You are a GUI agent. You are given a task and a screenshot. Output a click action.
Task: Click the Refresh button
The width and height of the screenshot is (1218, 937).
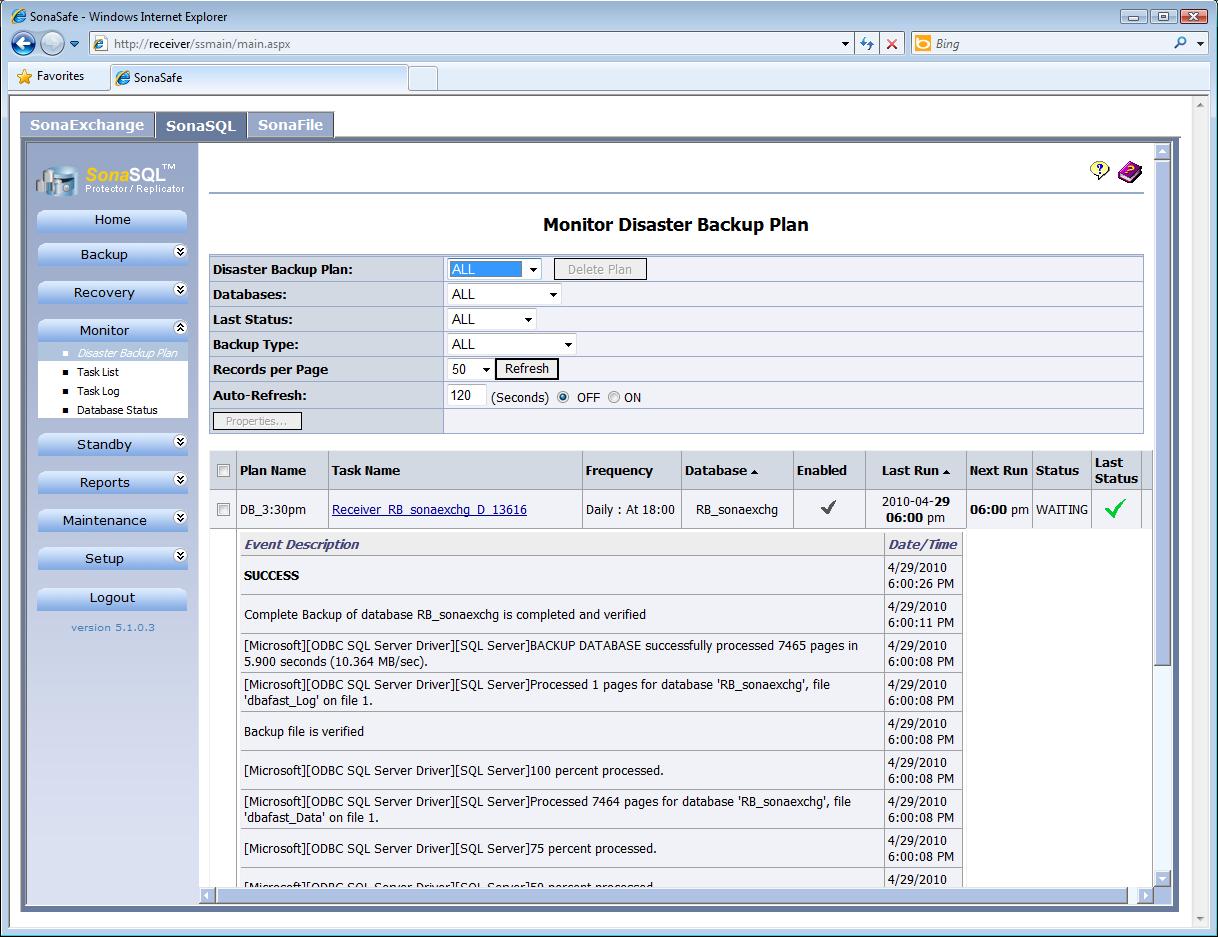[x=526, y=369]
